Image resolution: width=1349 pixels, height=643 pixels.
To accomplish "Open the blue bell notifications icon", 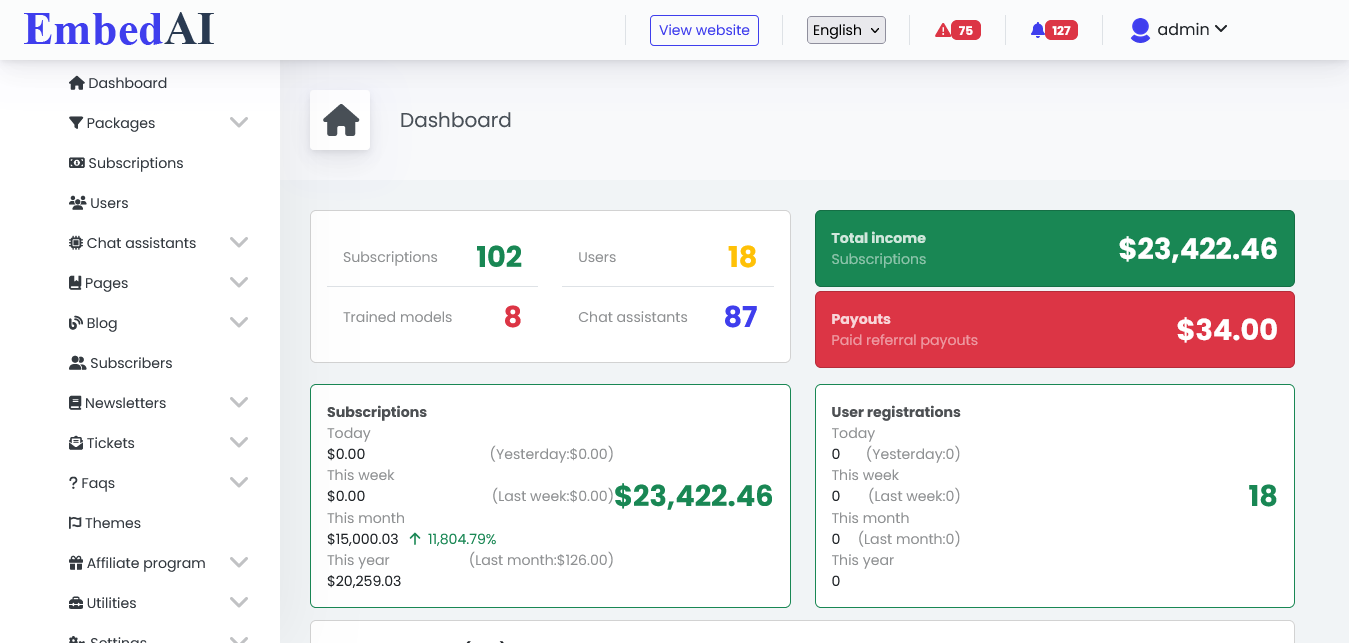I will tap(1037, 30).
